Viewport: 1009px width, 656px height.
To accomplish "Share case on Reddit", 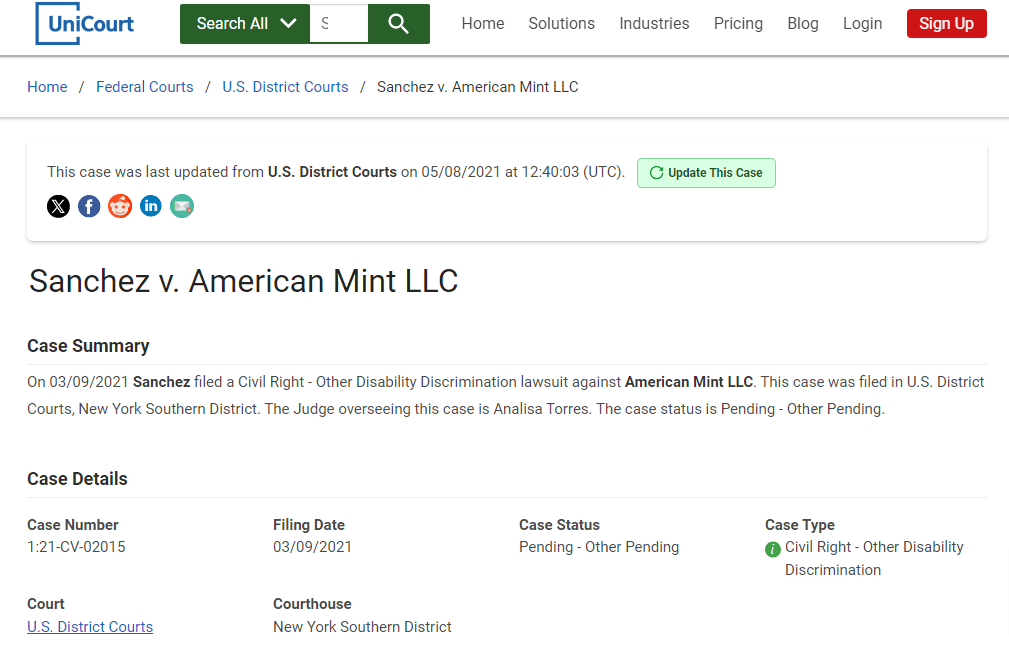I will coord(120,206).
